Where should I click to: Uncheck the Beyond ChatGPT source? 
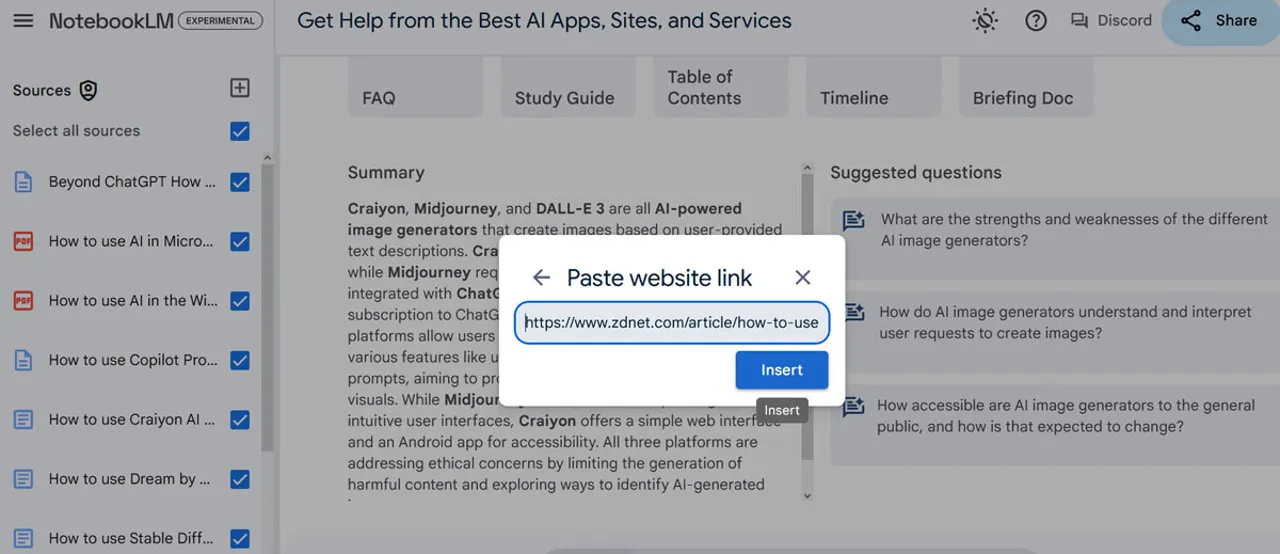point(240,182)
